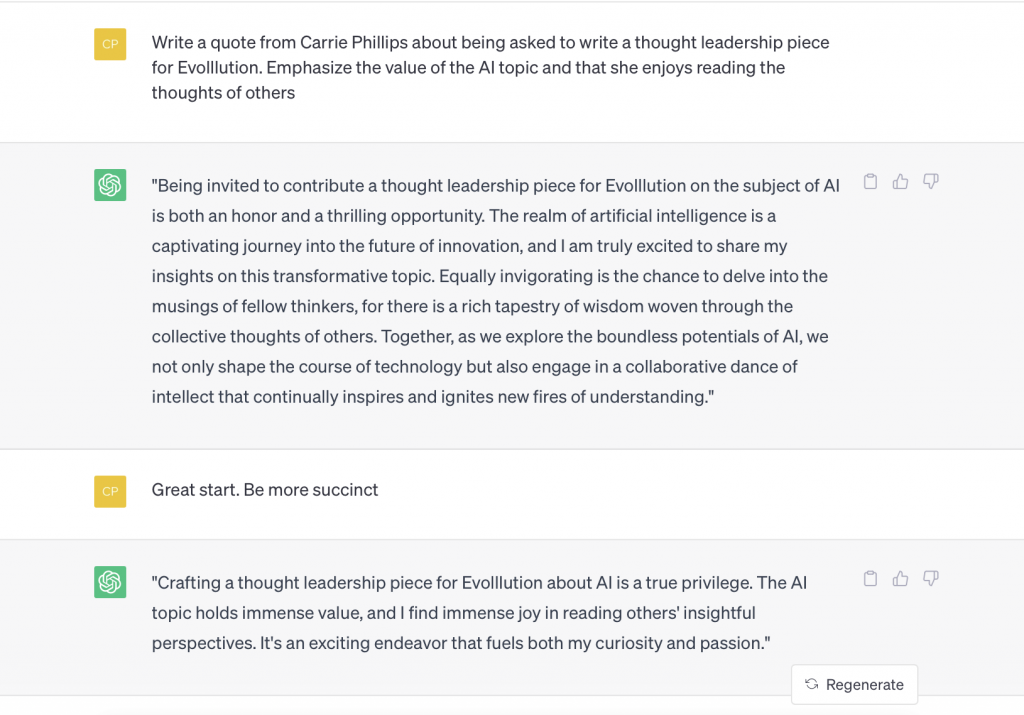Click ChatGPT logo beside first response
This screenshot has height=715, width=1024.
point(110,185)
